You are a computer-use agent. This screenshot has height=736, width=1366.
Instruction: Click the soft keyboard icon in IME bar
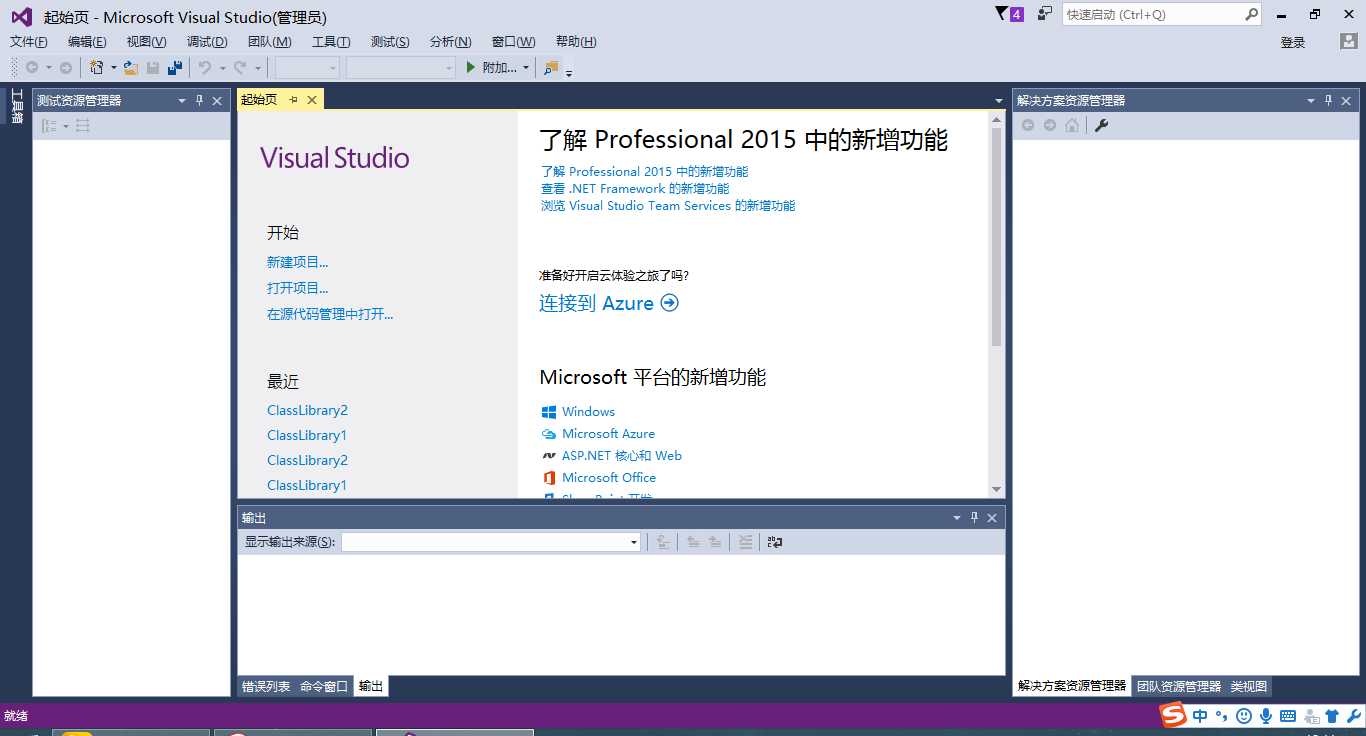[1288, 716]
